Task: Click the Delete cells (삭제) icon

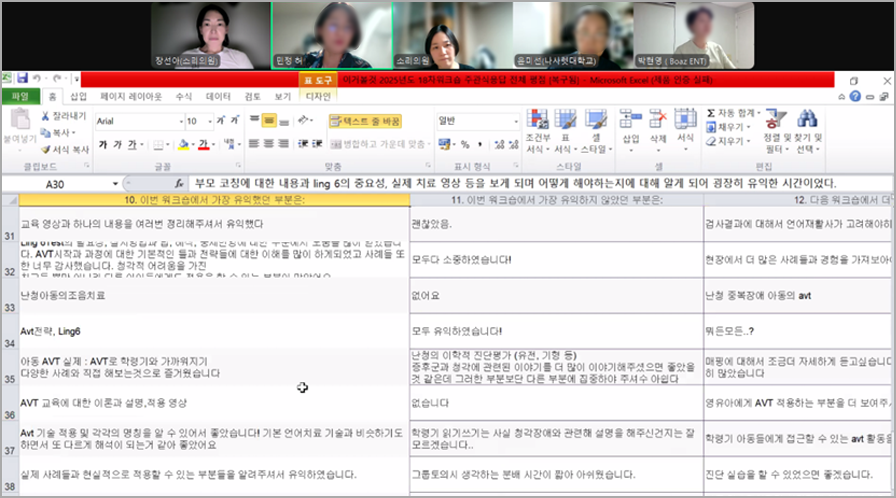Action: click(x=658, y=119)
